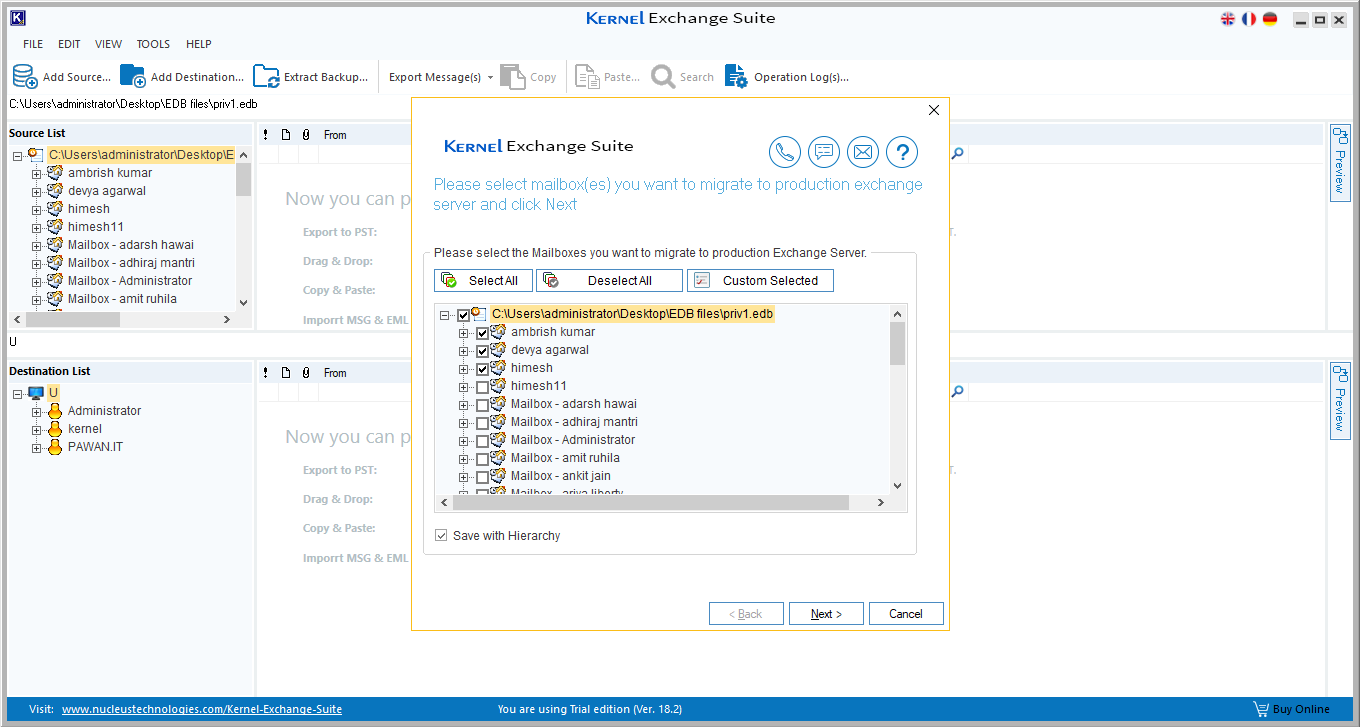Image resolution: width=1360 pixels, height=727 pixels.
Task: Check the Mailbox - adarsh hawai checkbox
Action: [x=483, y=405]
